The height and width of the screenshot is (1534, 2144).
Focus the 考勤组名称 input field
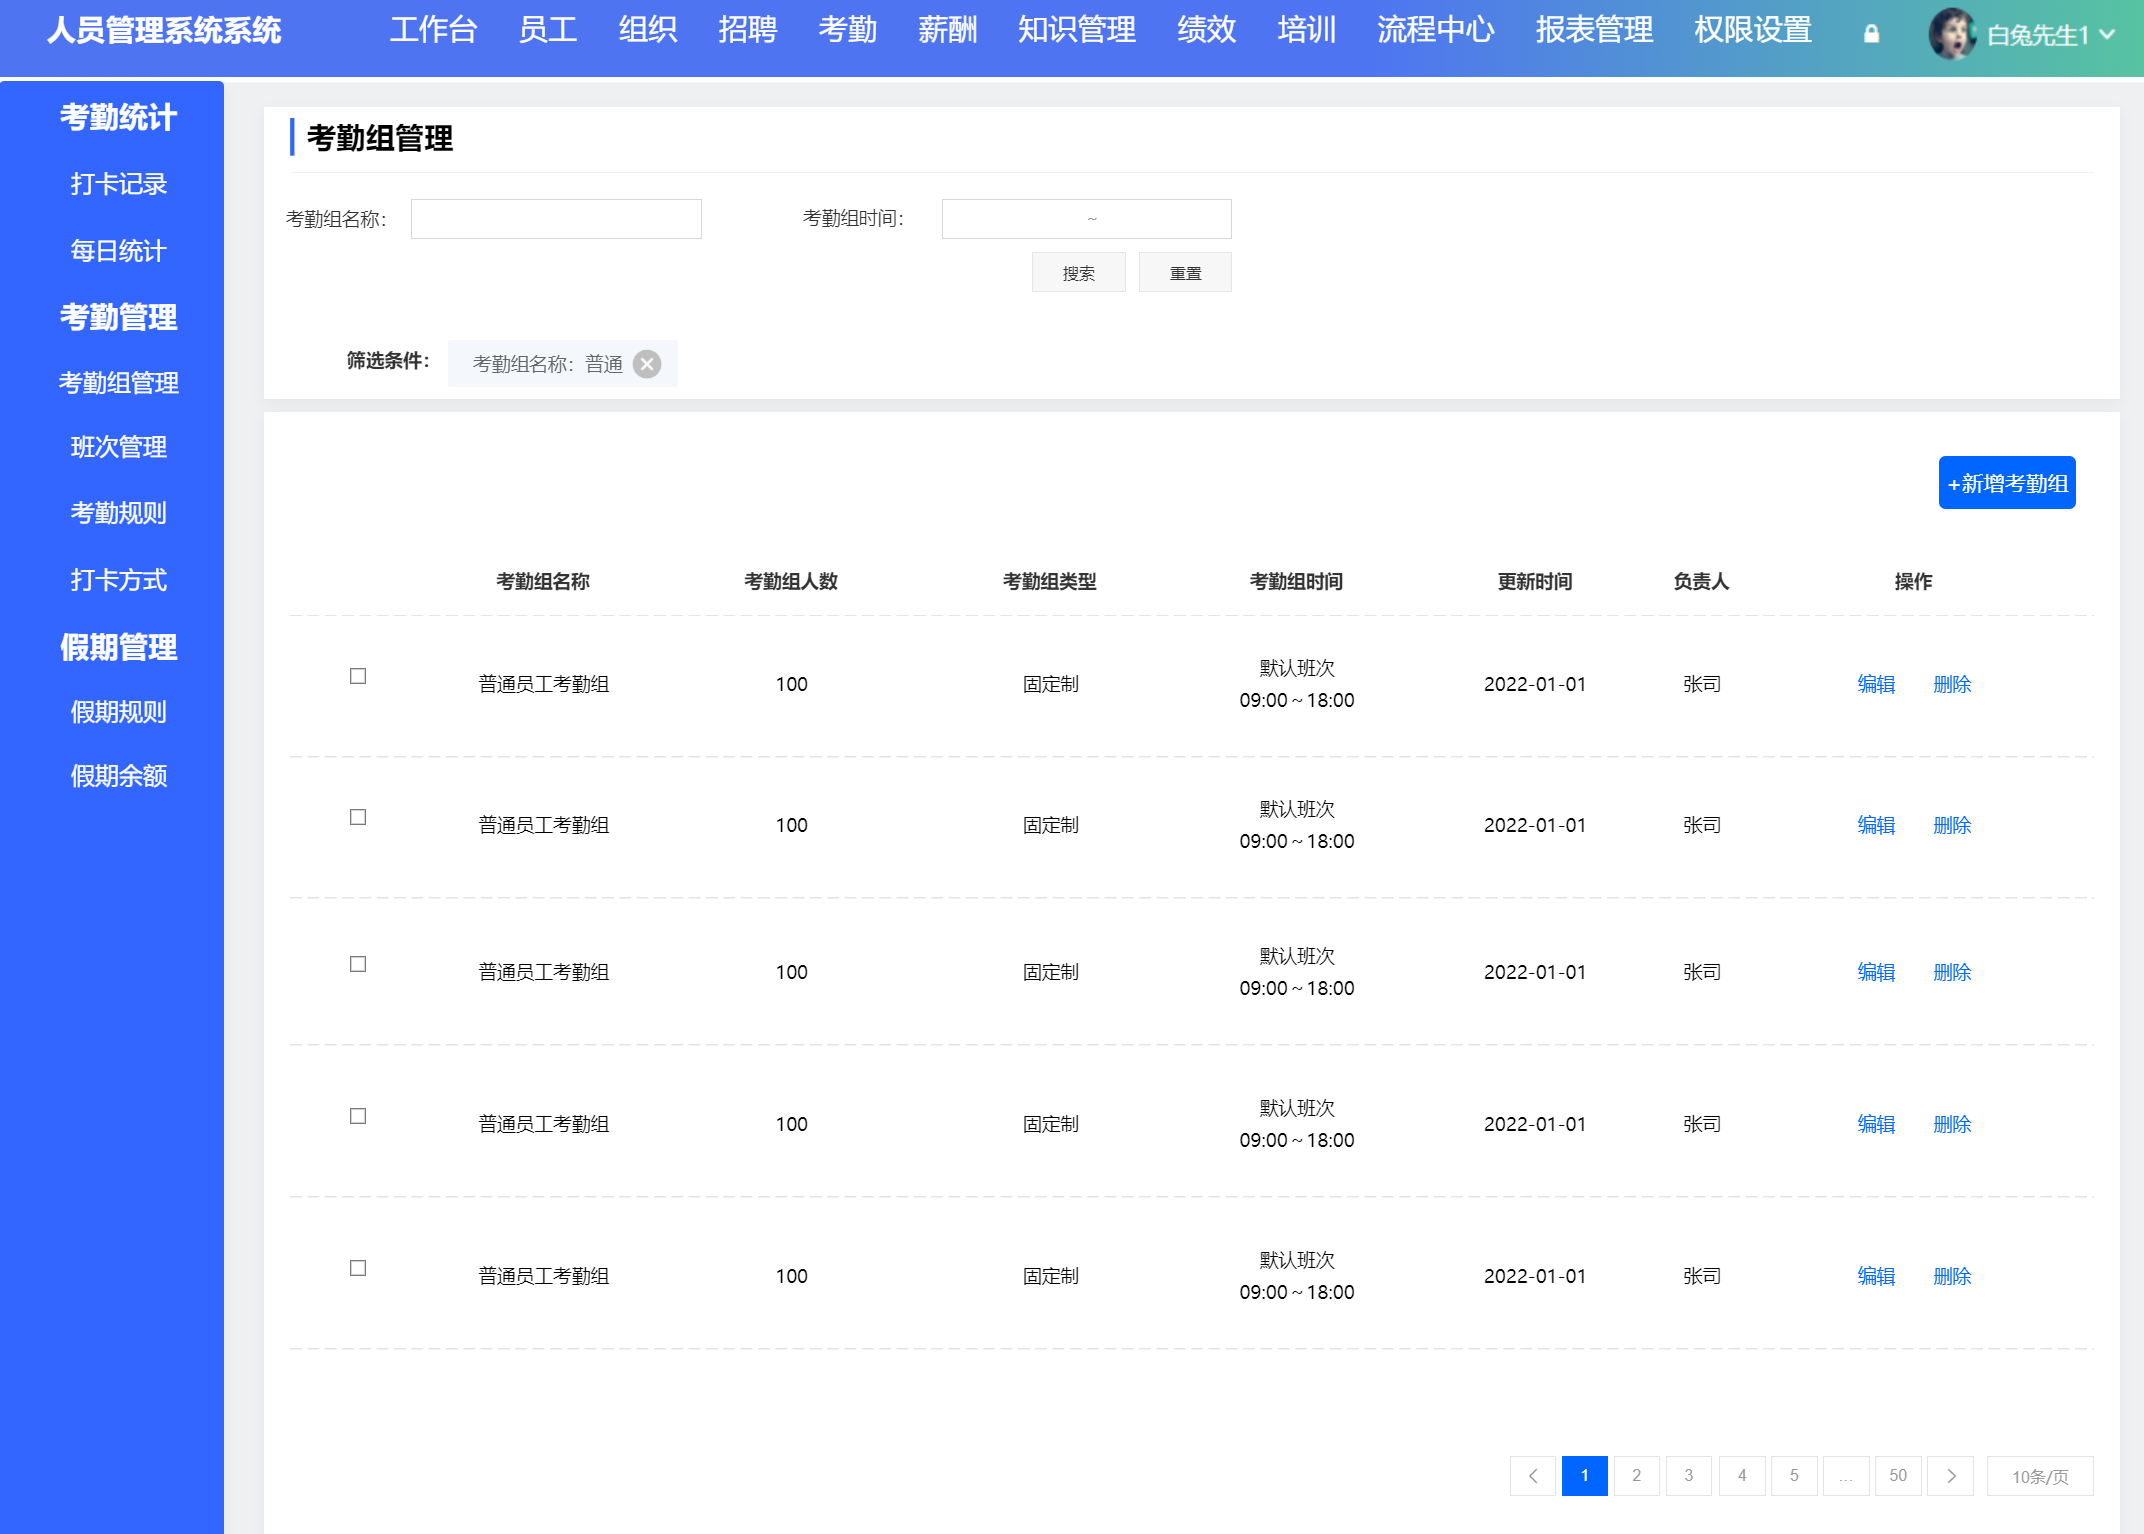(556, 218)
